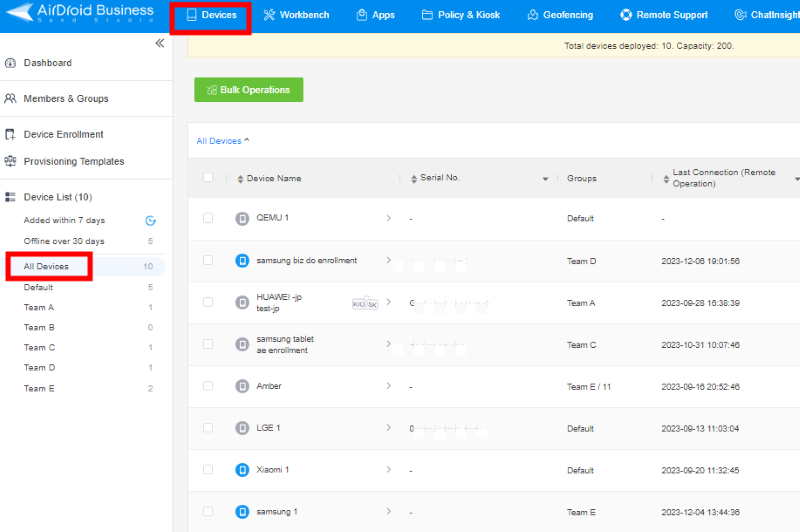
Task: Click the device icon next to QEMU 1
Action: pyautogui.click(x=242, y=218)
